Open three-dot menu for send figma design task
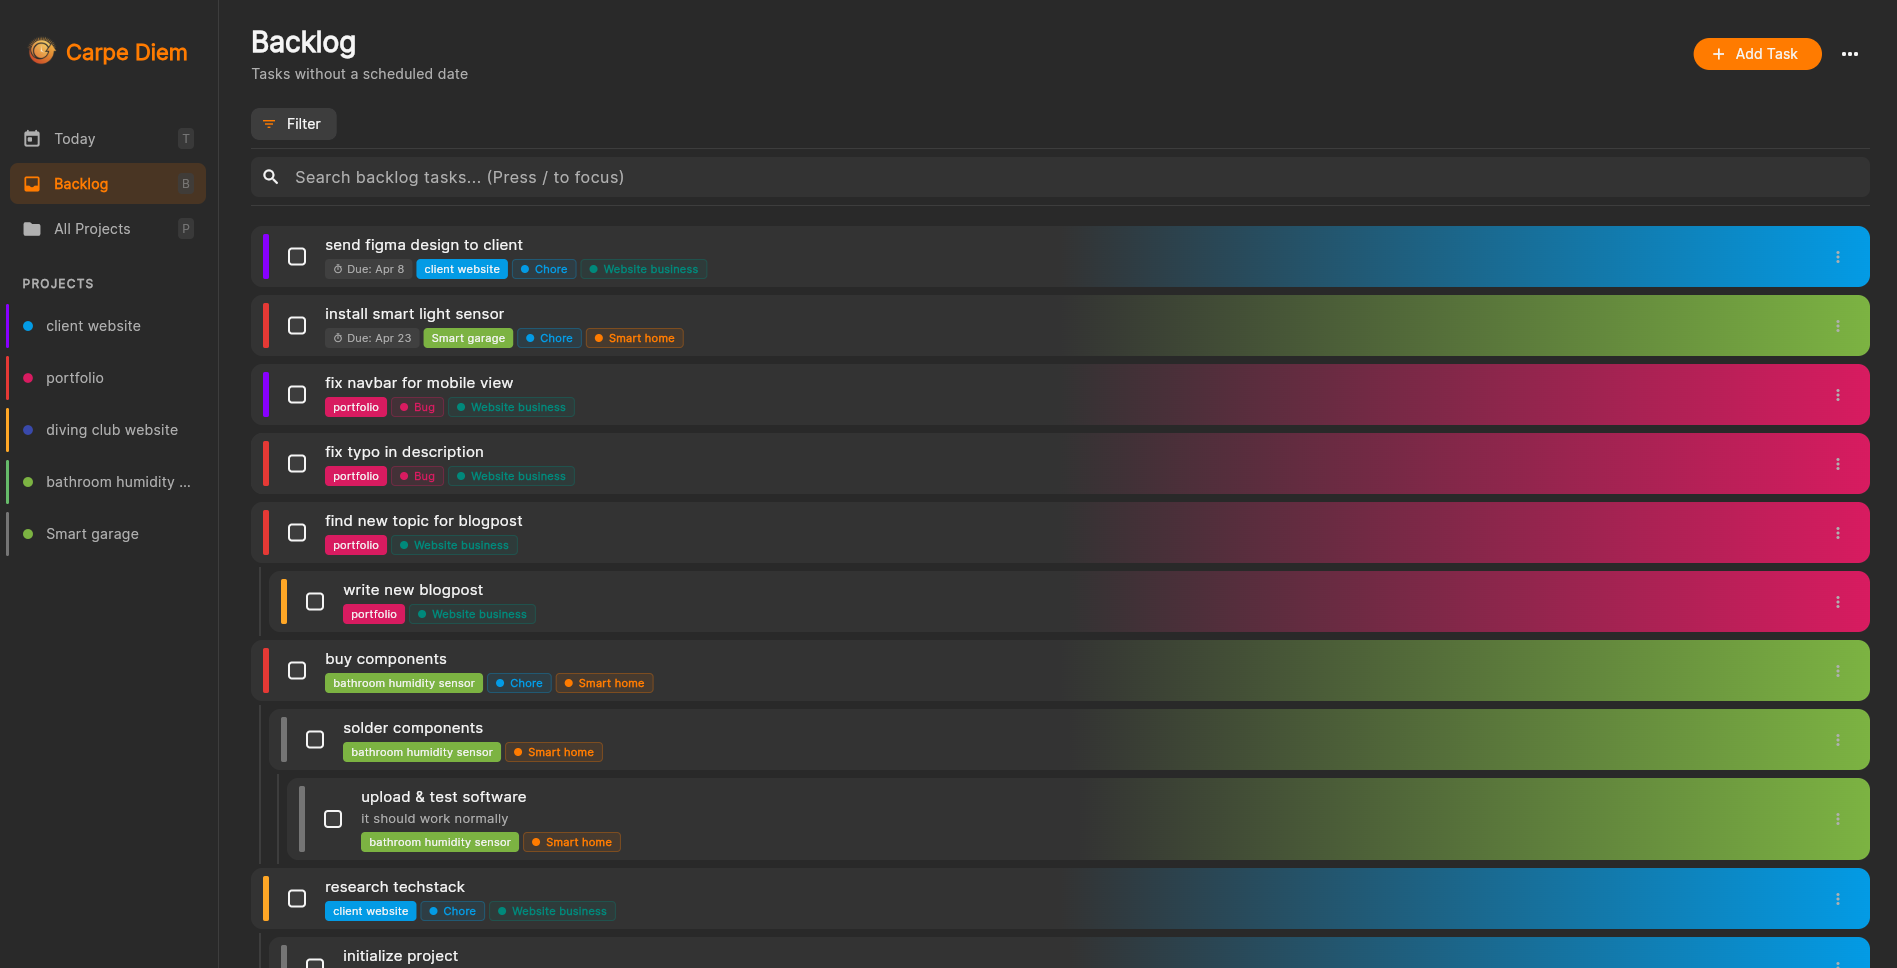Image resolution: width=1897 pixels, height=968 pixels. click(1837, 257)
